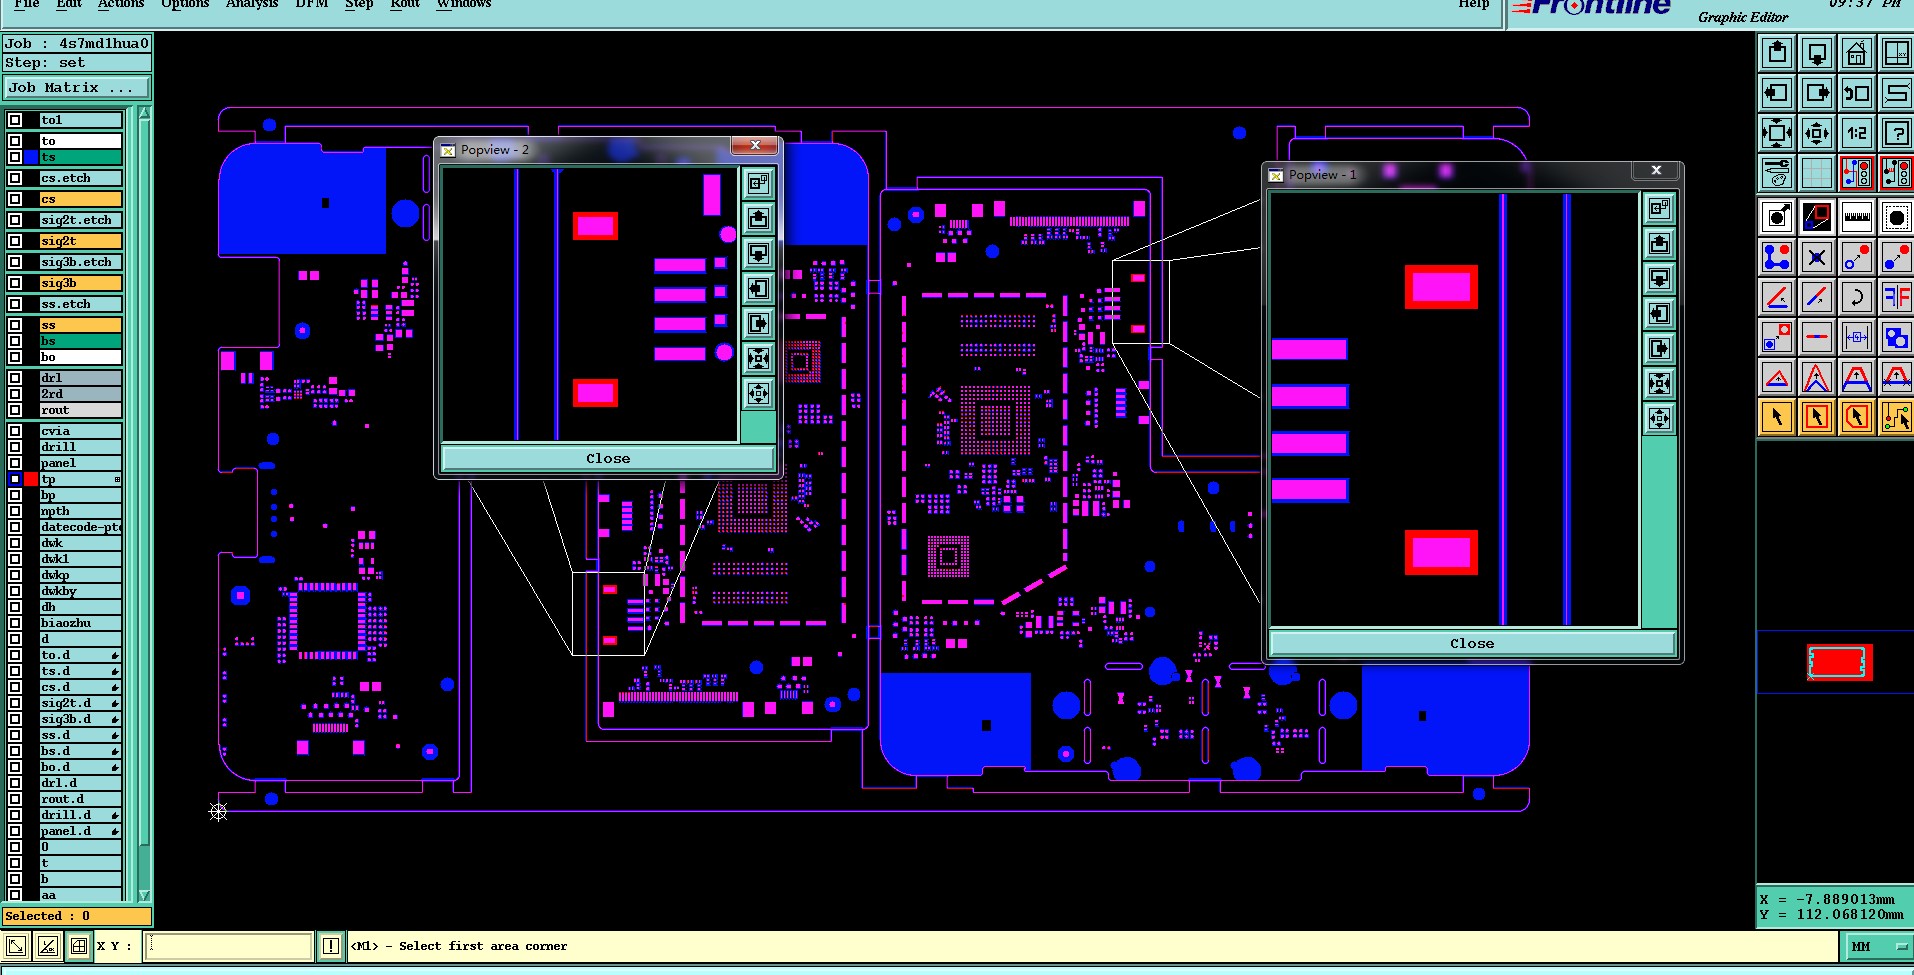This screenshot has width=1914, height=975.
Task: Click the pan left icon in right toolbar
Action: point(1777,93)
